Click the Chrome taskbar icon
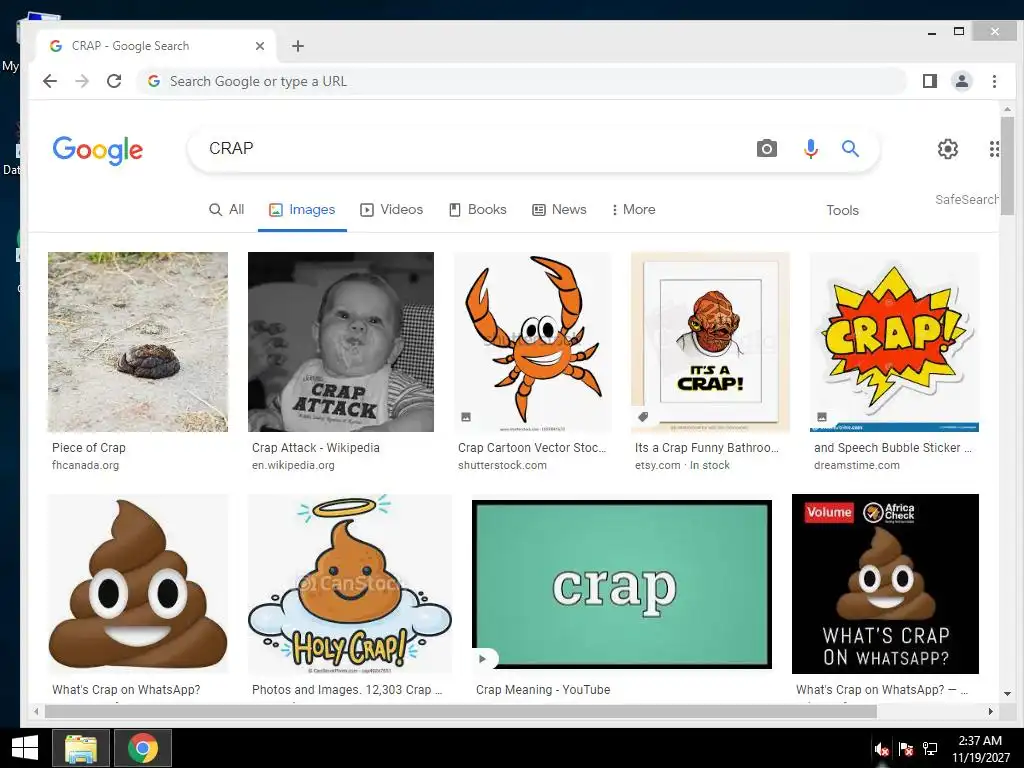Viewport: 1024px width, 768px height. 143,748
